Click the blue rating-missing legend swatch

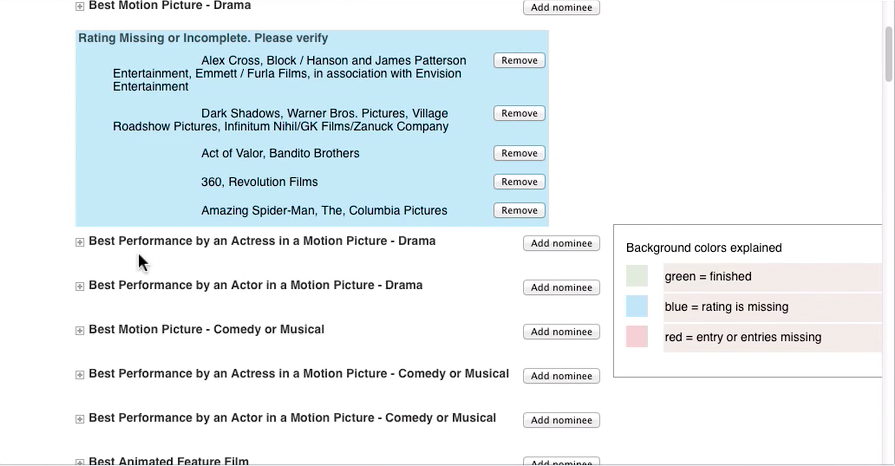637,307
